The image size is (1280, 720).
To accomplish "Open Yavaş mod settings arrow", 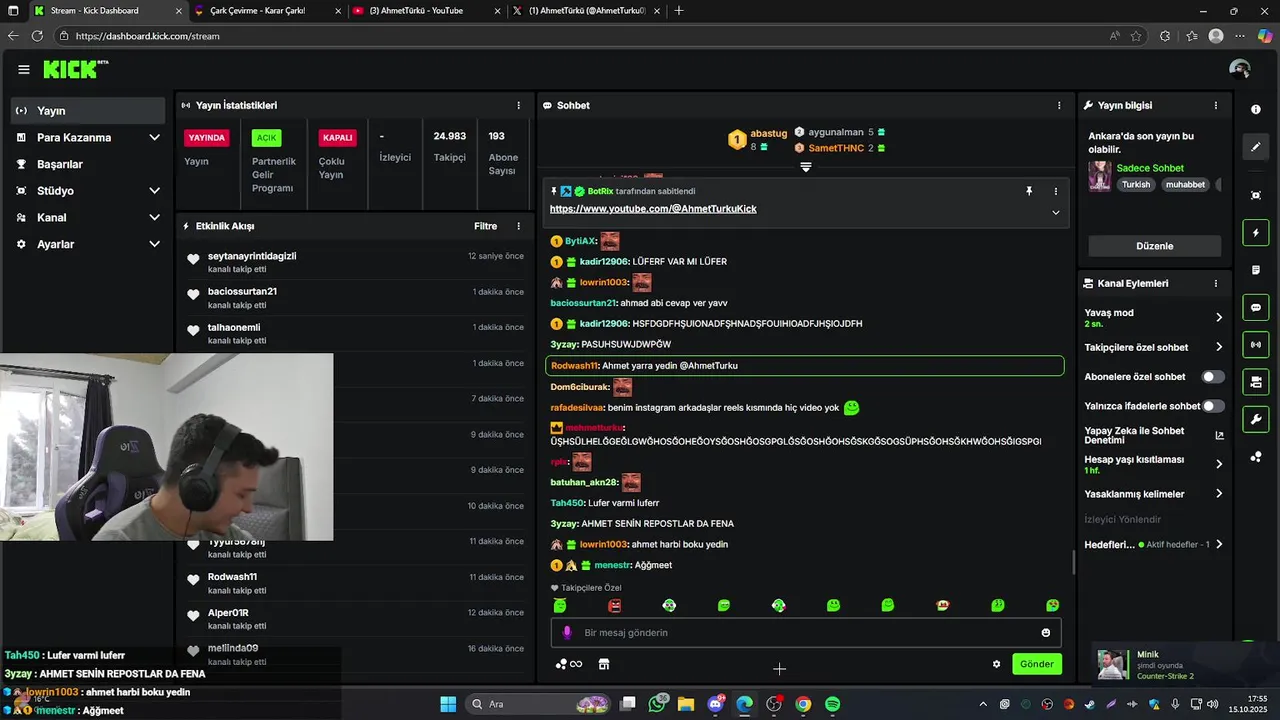I will click(x=1219, y=317).
